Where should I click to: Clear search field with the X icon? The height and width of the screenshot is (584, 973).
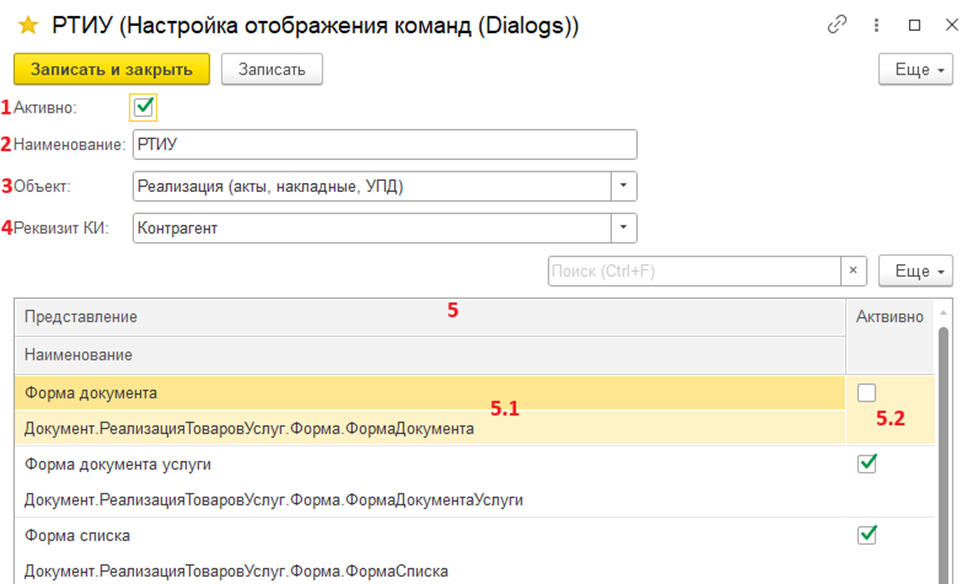coord(853,271)
